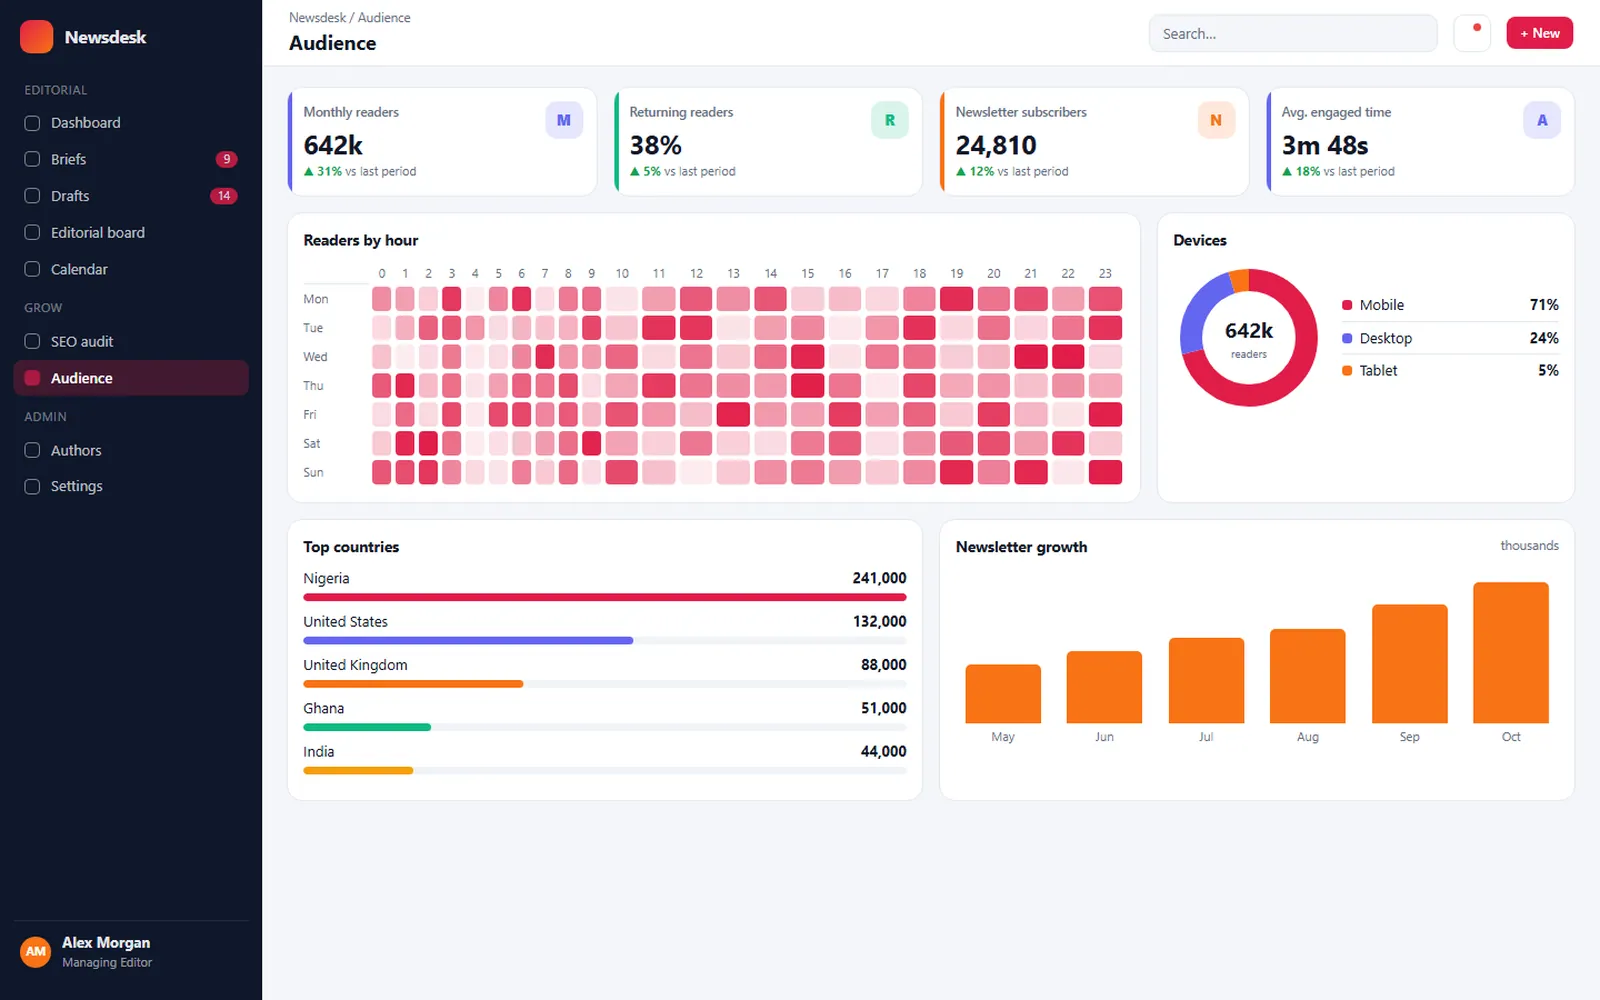The width and height of the screenshot is (1600, 1000).
Task: Click the Settings sidebar icon
Action: (x=32, y=486)
